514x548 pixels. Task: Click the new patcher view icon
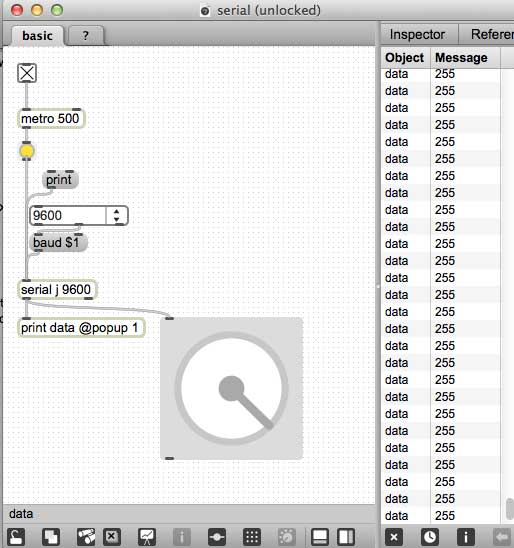click(51, 536)
